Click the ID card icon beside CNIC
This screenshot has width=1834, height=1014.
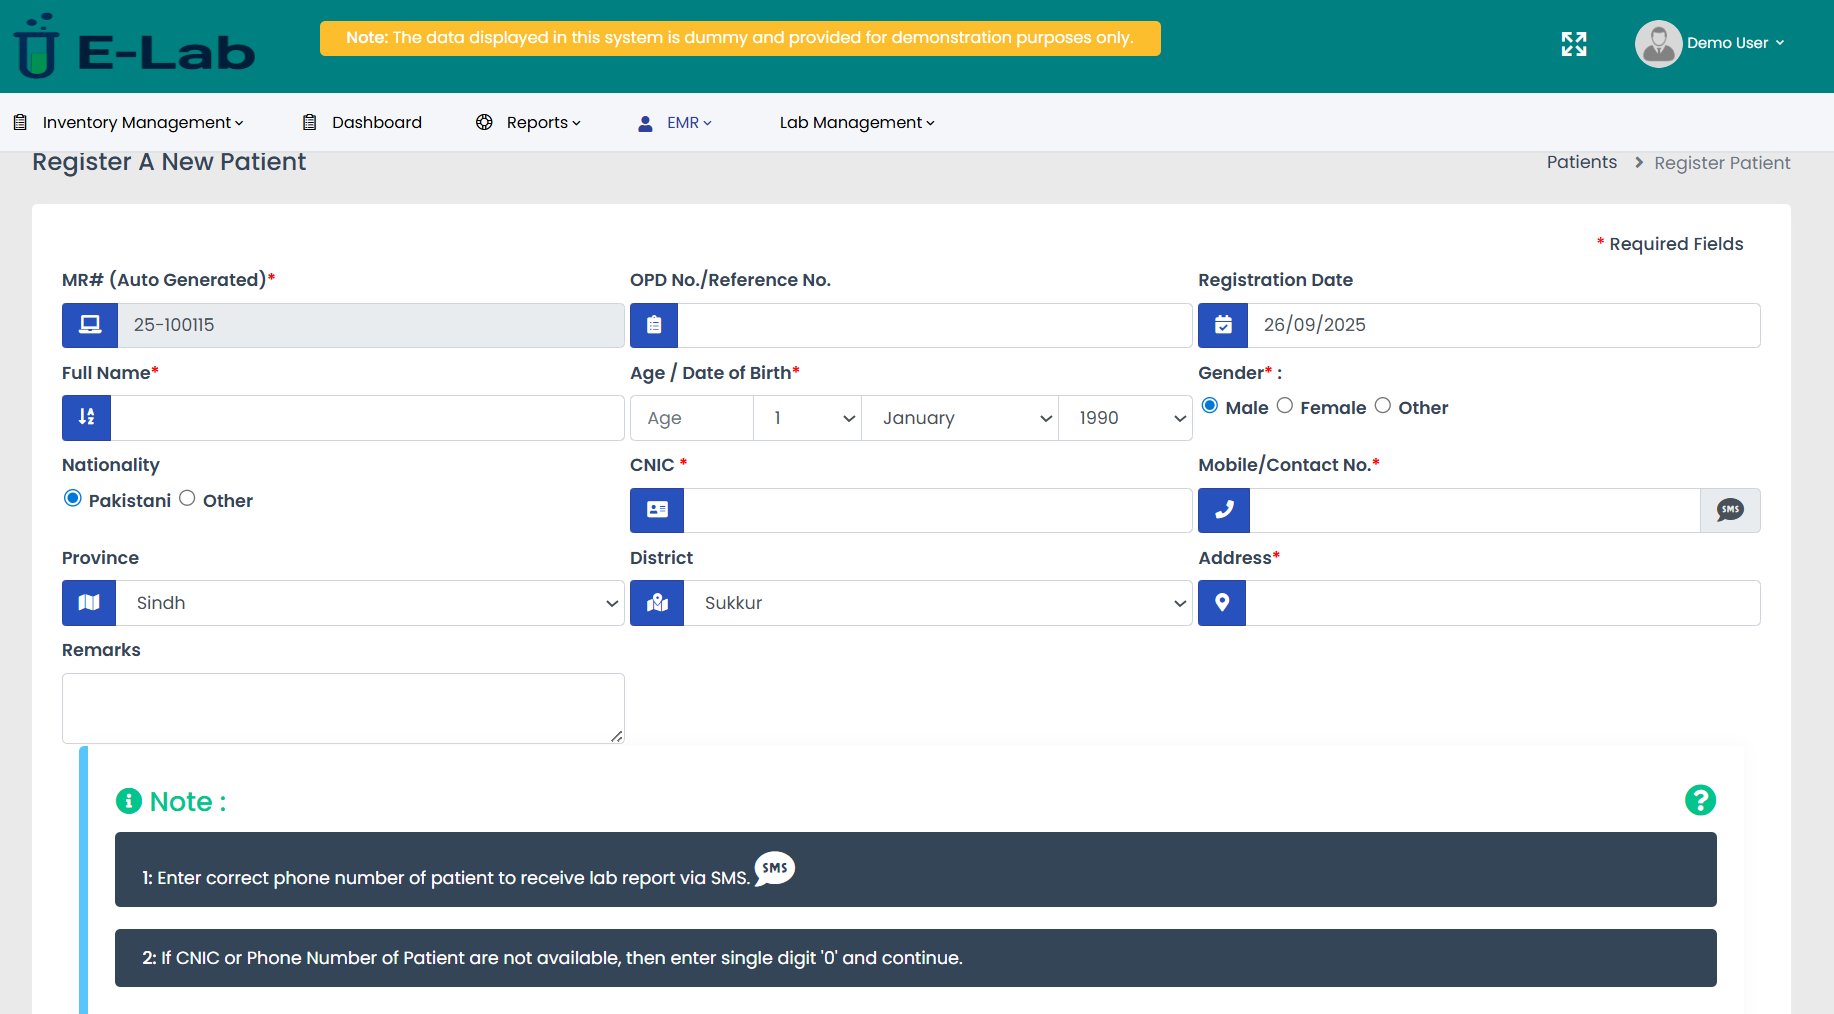click(x=657, y=510)
